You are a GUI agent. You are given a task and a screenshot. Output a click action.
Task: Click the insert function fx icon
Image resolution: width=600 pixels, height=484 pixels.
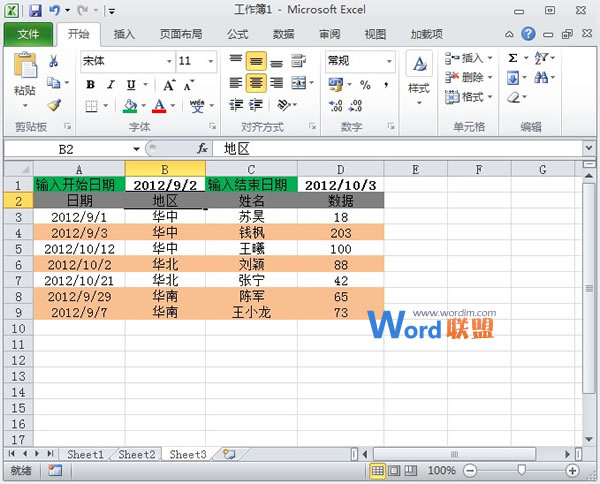click(x=201, y=148)
